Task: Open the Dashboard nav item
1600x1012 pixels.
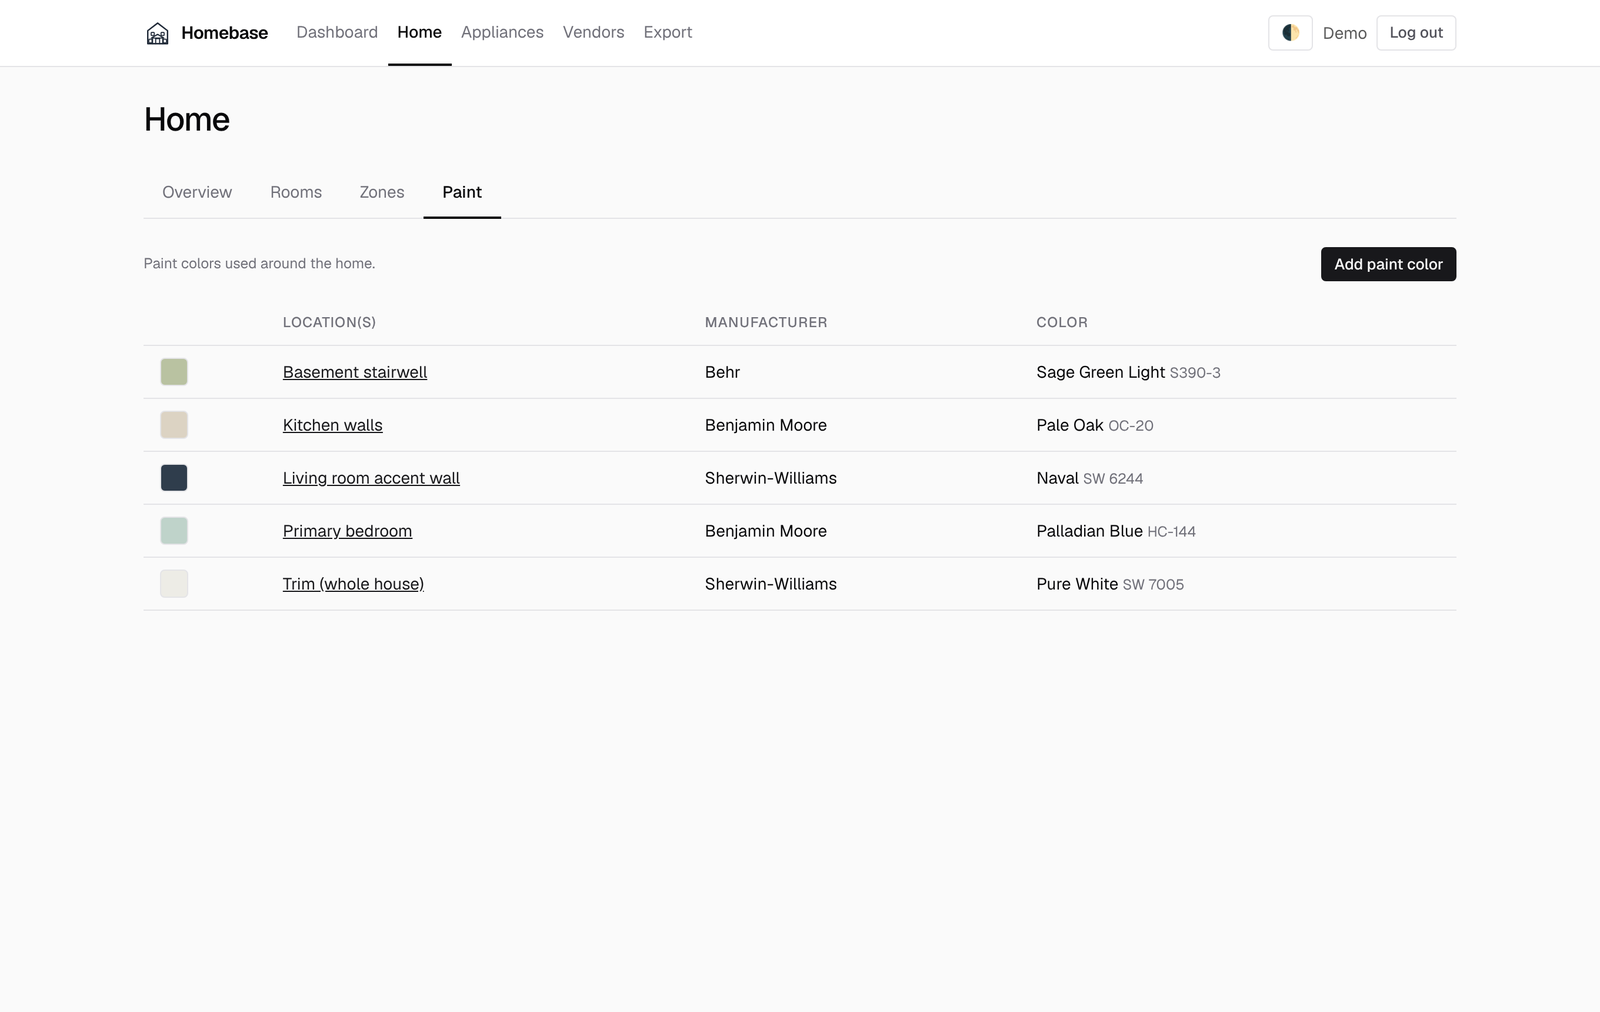Action: point(337,32)
